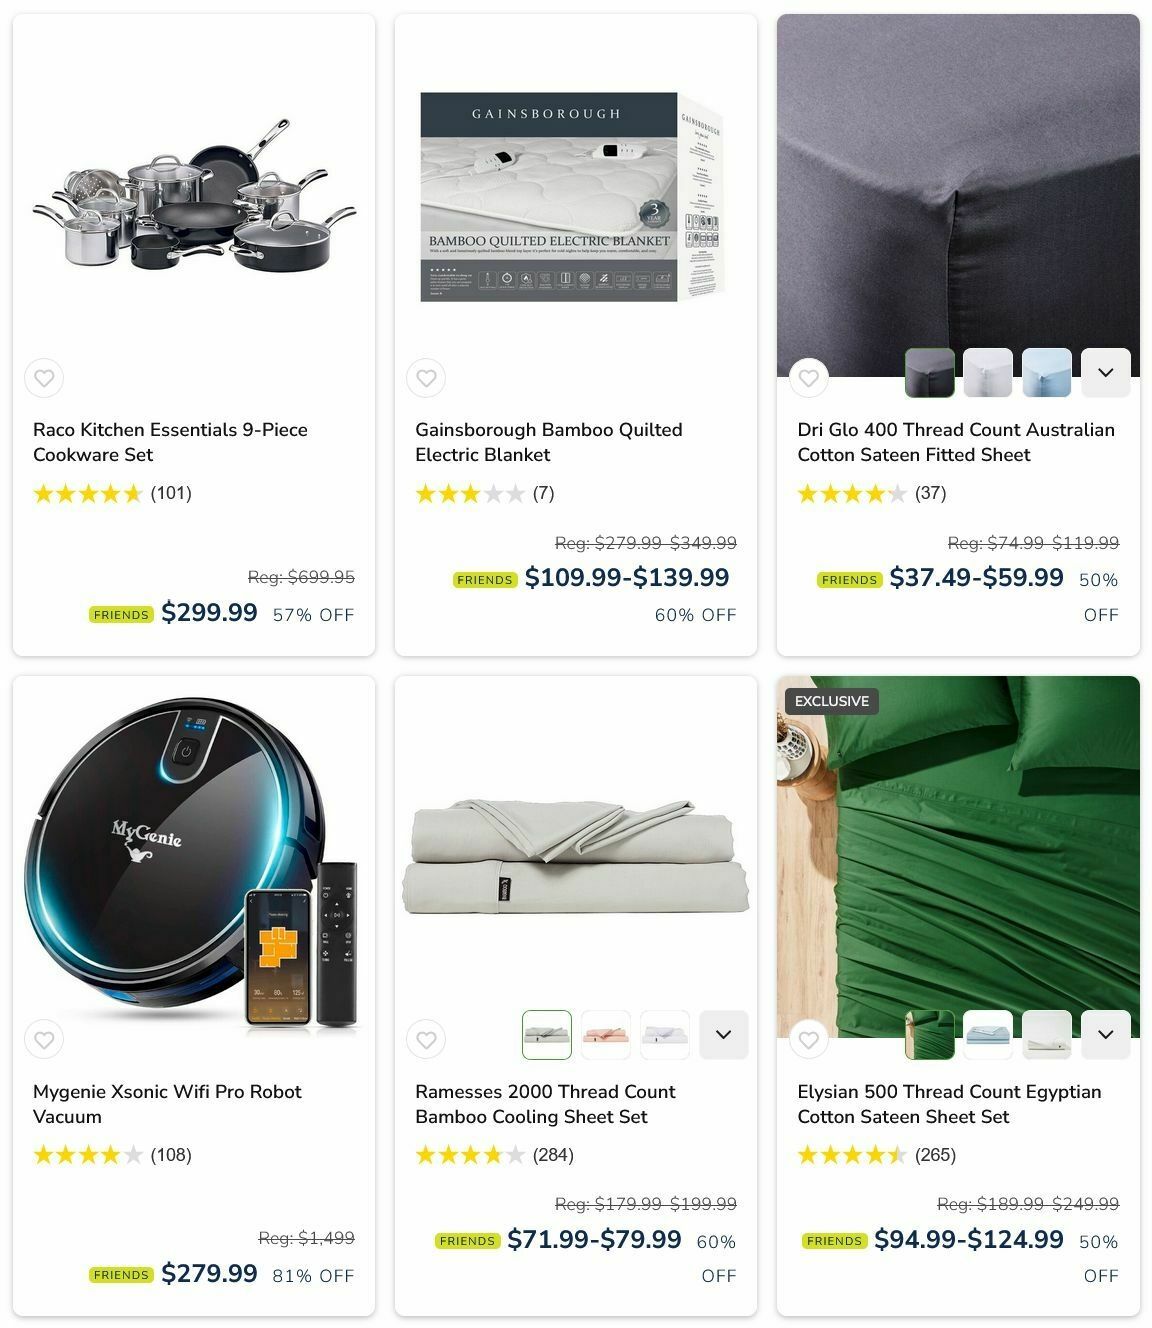Image resolution: width=1152 pixels, height=1328 pixels.
Task: Pick the pink Ramesses sheet set swatch
Action: click(606, 1035)
